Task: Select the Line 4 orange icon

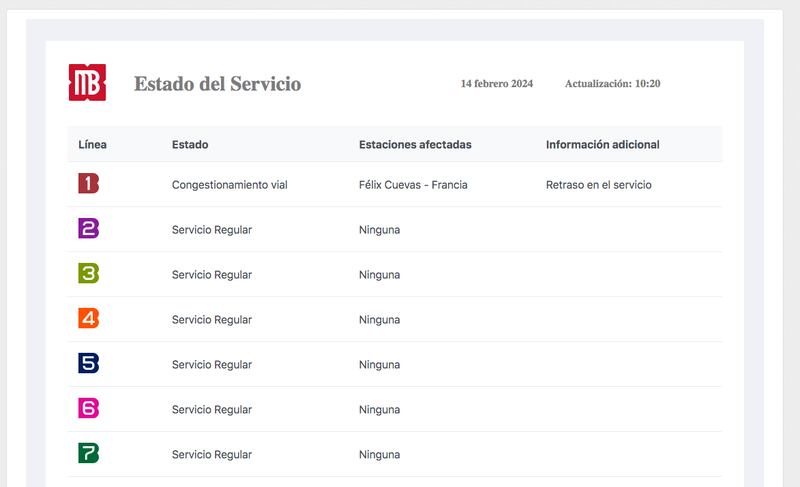Action: pos(89,319)
